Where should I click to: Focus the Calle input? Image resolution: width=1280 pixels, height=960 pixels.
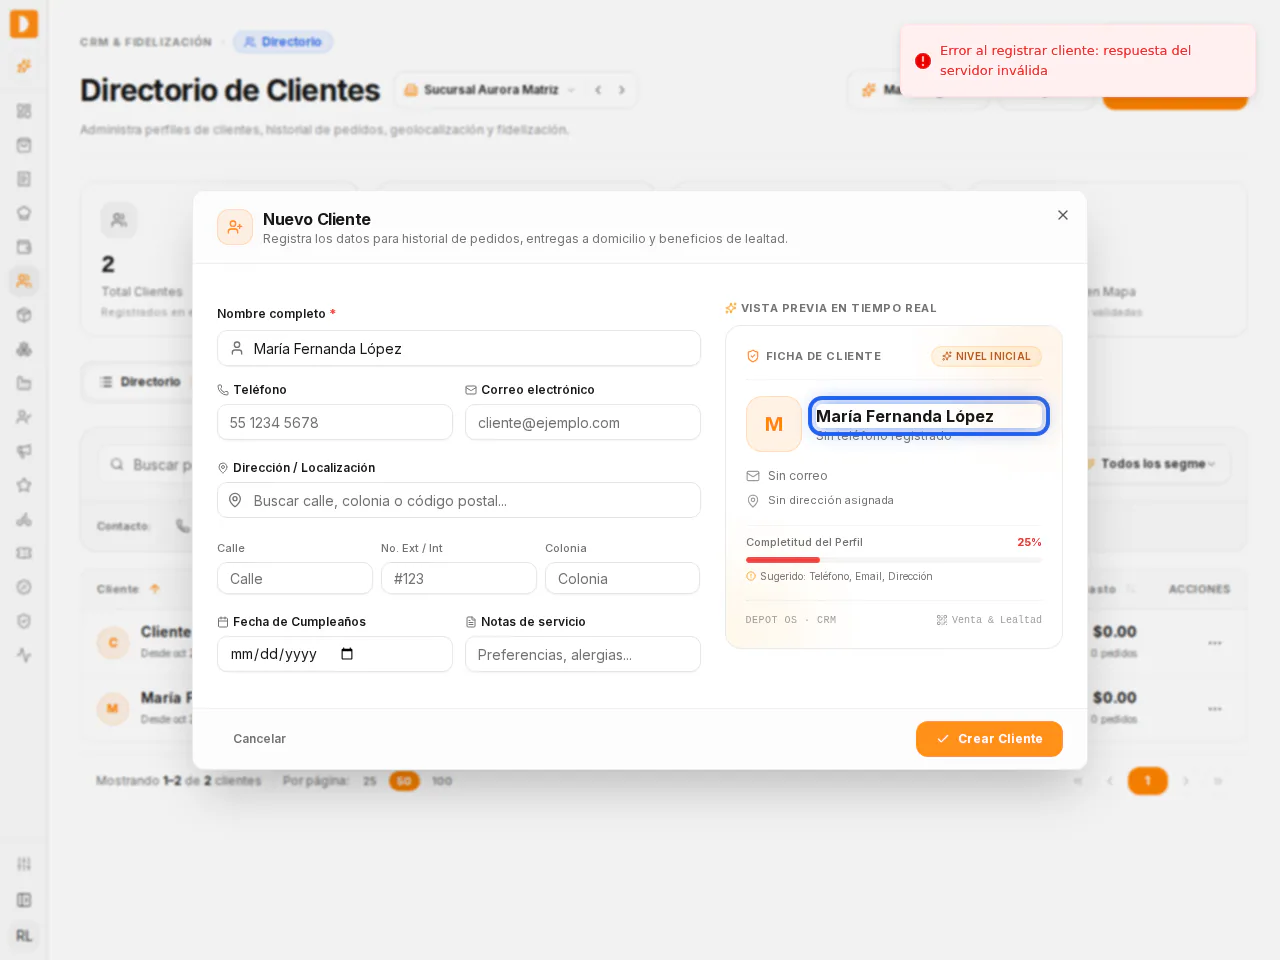tap(295, 578)
